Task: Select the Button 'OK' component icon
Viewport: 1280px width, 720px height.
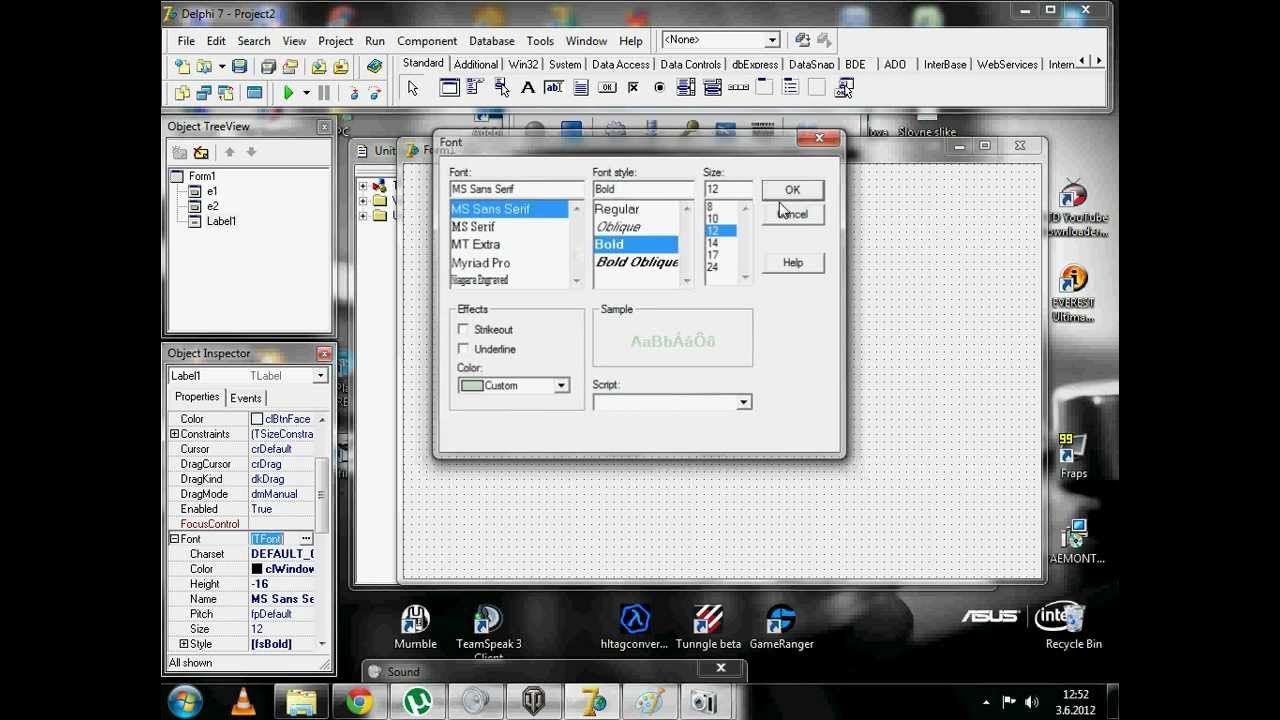Action: tap(607, 88)
